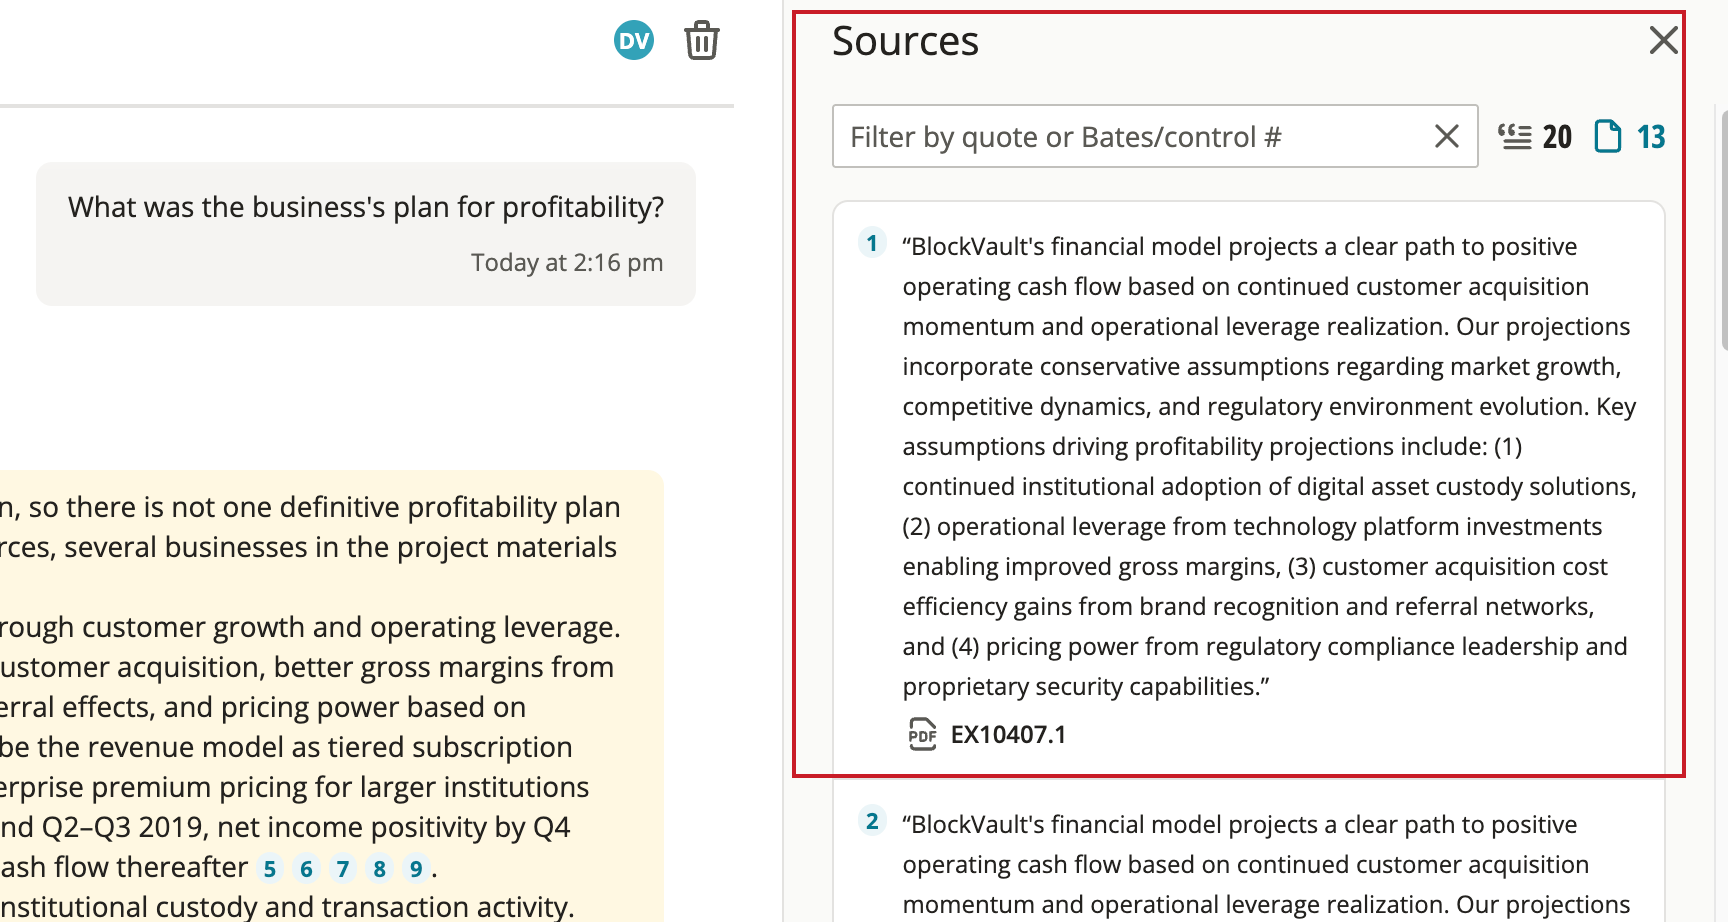Show the 13 documents view

click(x=1630, y=136)
